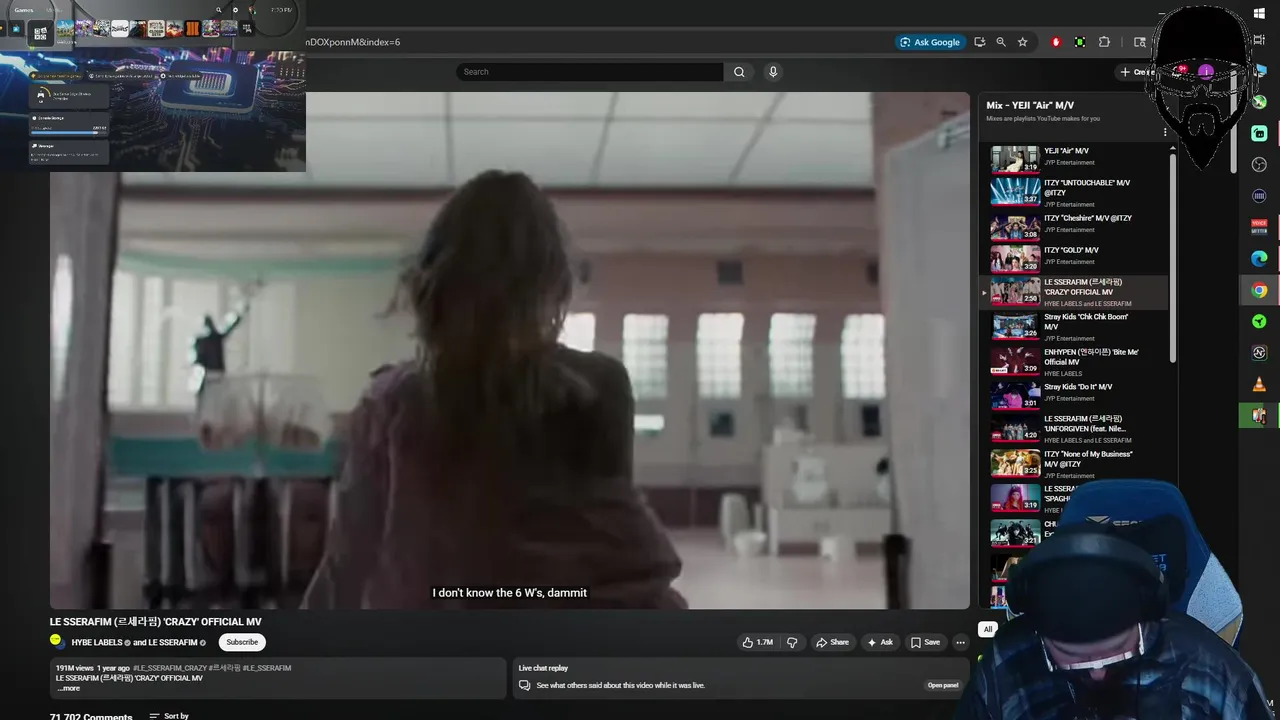Switch to Google Chrome on the taskbar
This screenshot has height=720, width=1280.
[1259, 290]
